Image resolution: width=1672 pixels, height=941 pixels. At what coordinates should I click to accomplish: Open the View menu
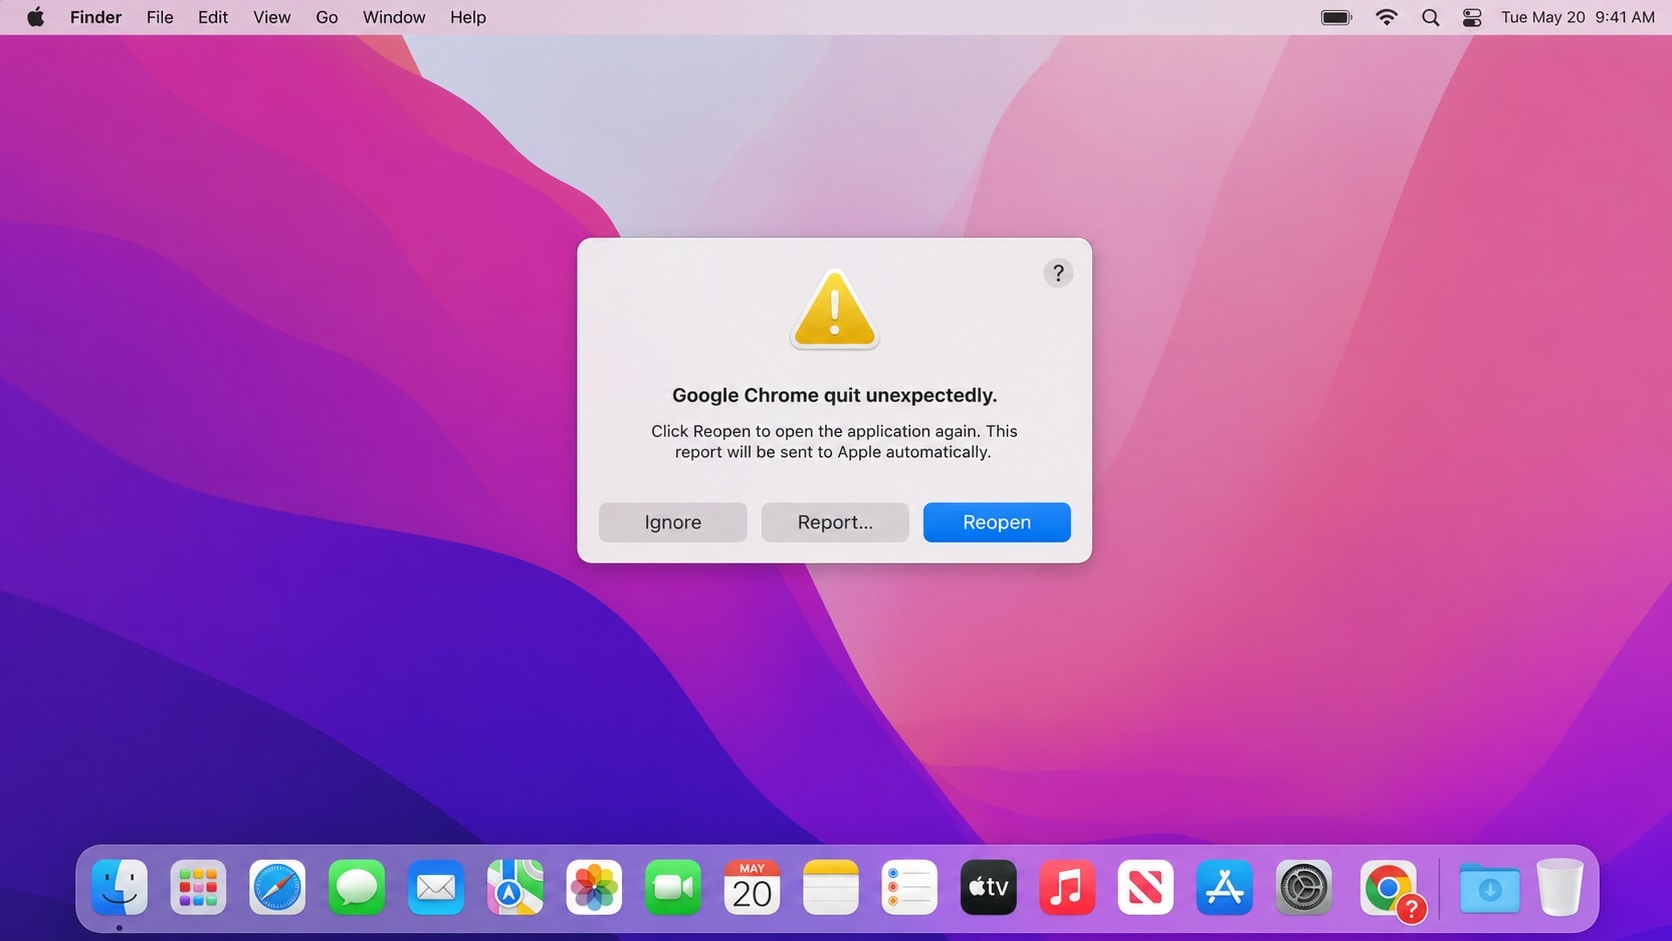point(272,17)
